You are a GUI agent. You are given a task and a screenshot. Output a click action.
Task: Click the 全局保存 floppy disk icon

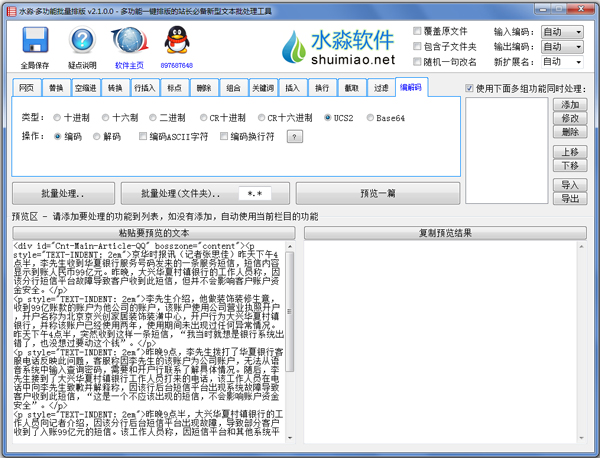coord(36,43)
